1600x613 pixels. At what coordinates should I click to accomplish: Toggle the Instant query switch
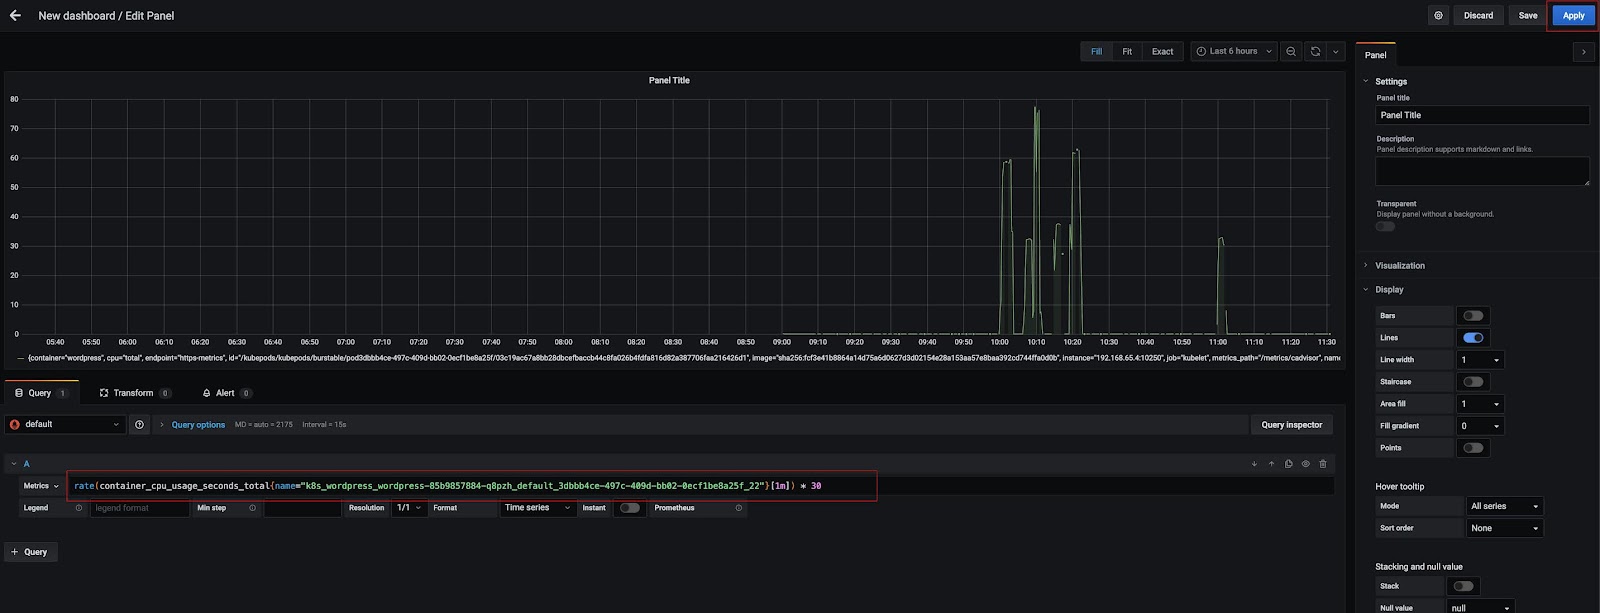[x=629, y=508]
